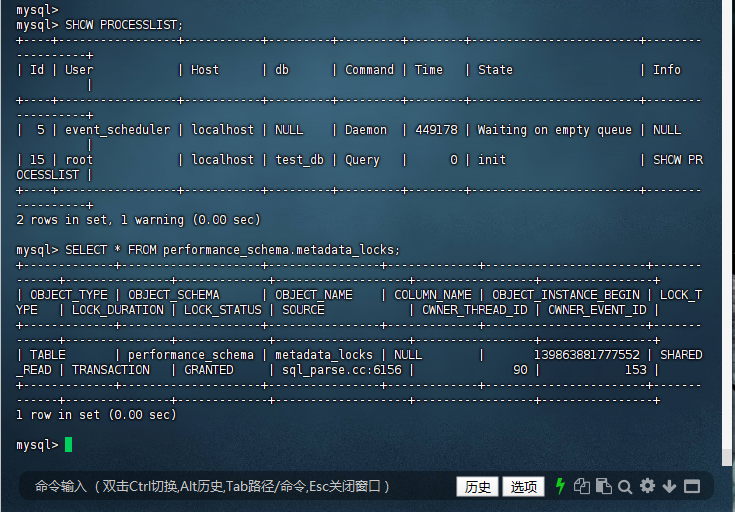Click the 'Time' header in processlist
The height and width of the screenshot is (512, 735).
point(428,70)
